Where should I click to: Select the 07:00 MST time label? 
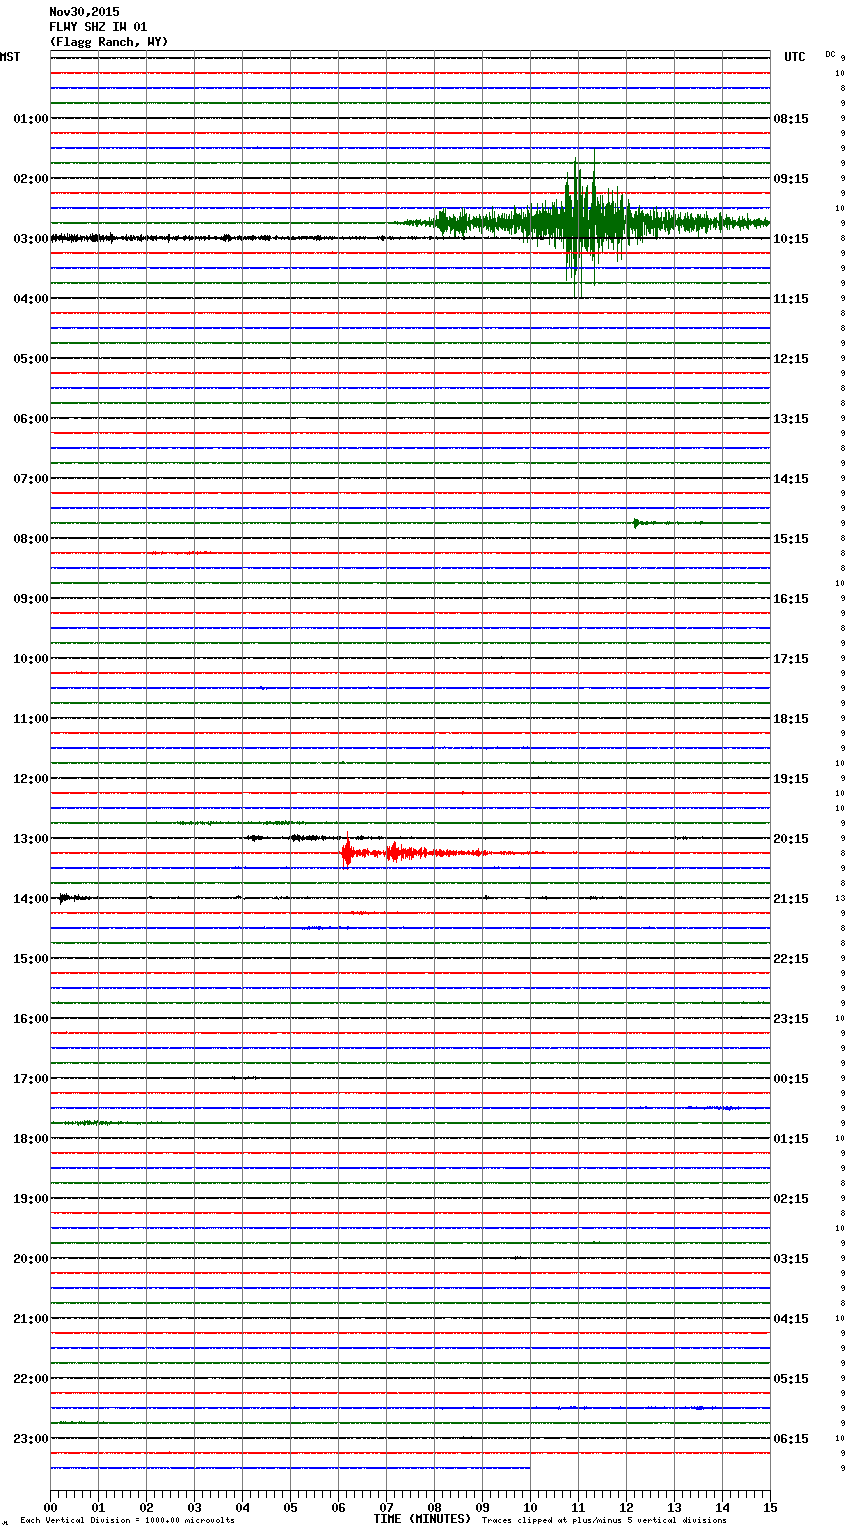(31, 479)
